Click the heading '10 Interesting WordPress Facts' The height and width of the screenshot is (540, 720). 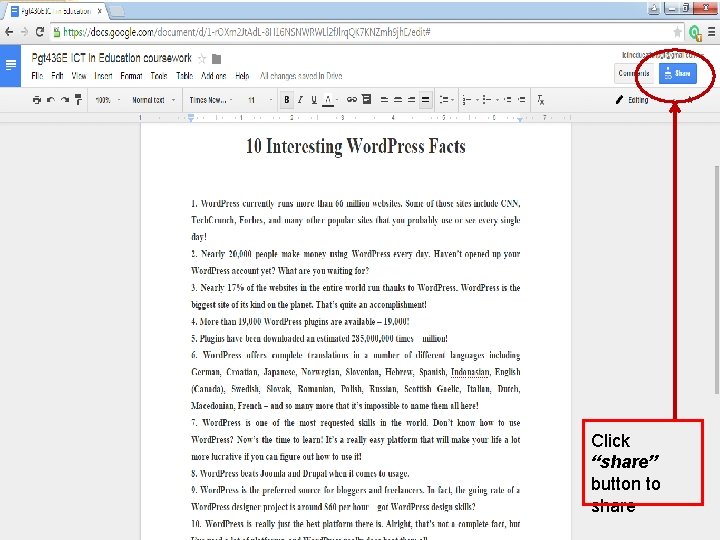point(355,146)
